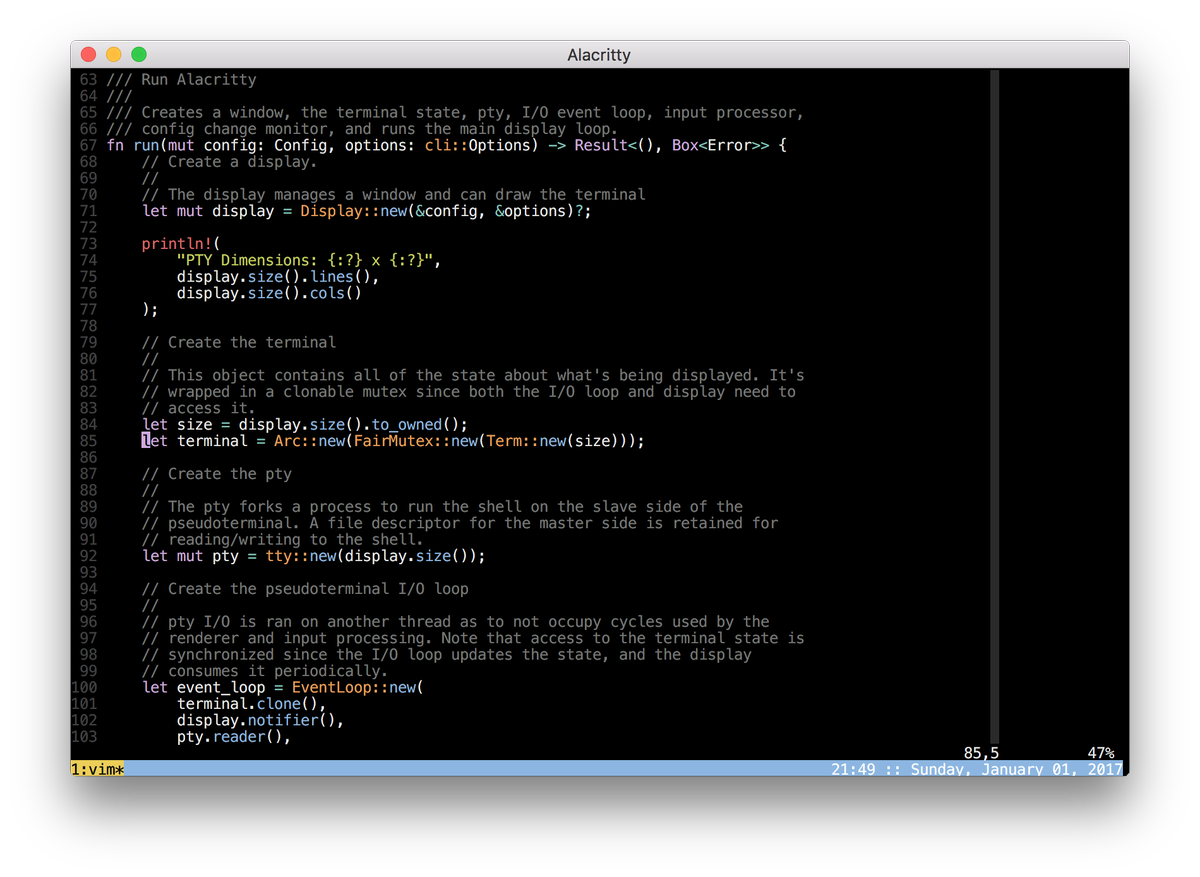Click '// Create the pseudoterminal I/O loop' comment
Image resolution: width=1200 pixels, height=877 pixels.
304,589
